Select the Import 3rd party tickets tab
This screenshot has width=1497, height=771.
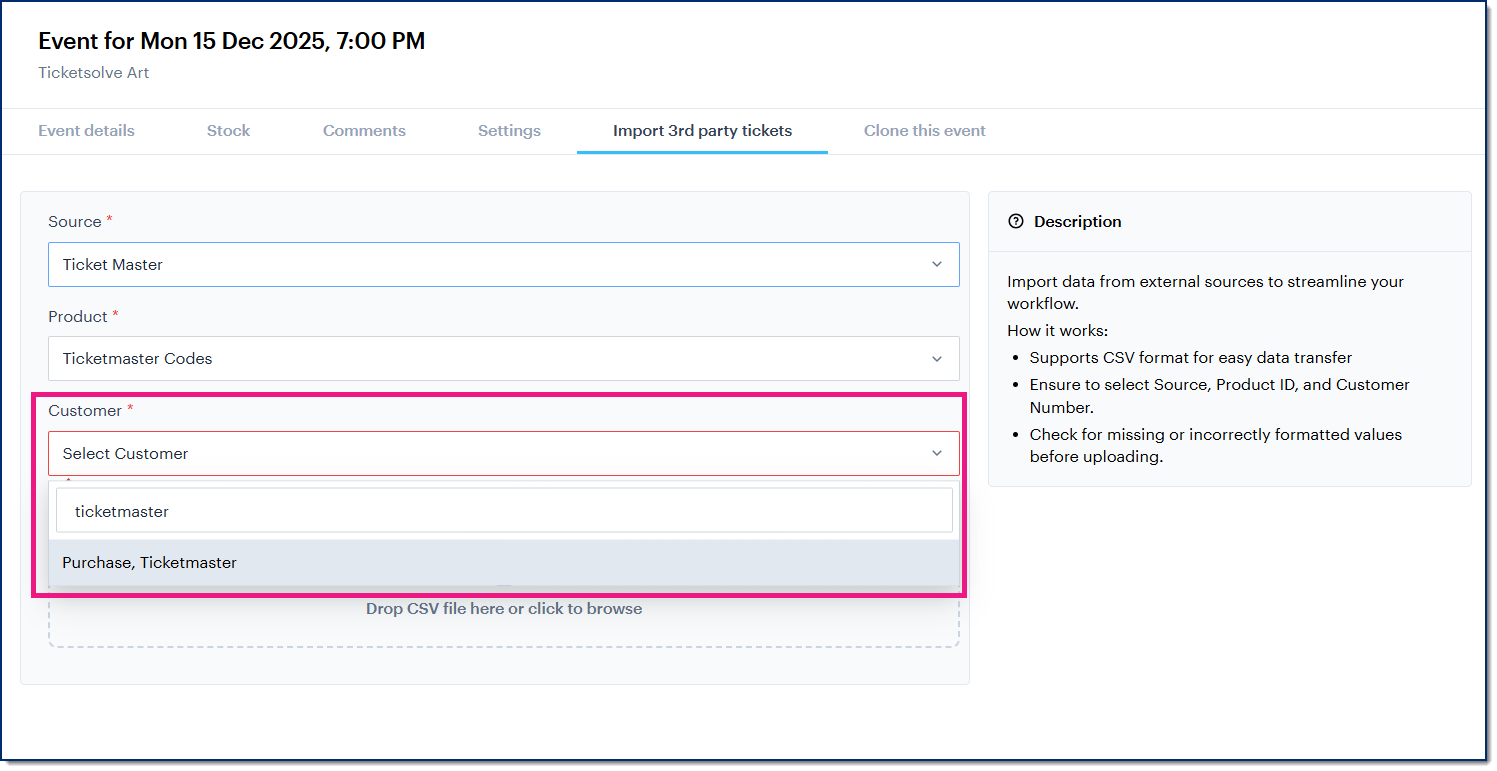pyautogui.click(x=702, y=131)
